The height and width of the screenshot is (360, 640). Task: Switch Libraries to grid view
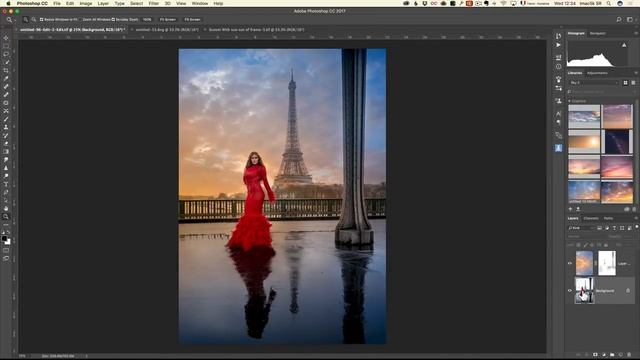click(x=625, y=83)
